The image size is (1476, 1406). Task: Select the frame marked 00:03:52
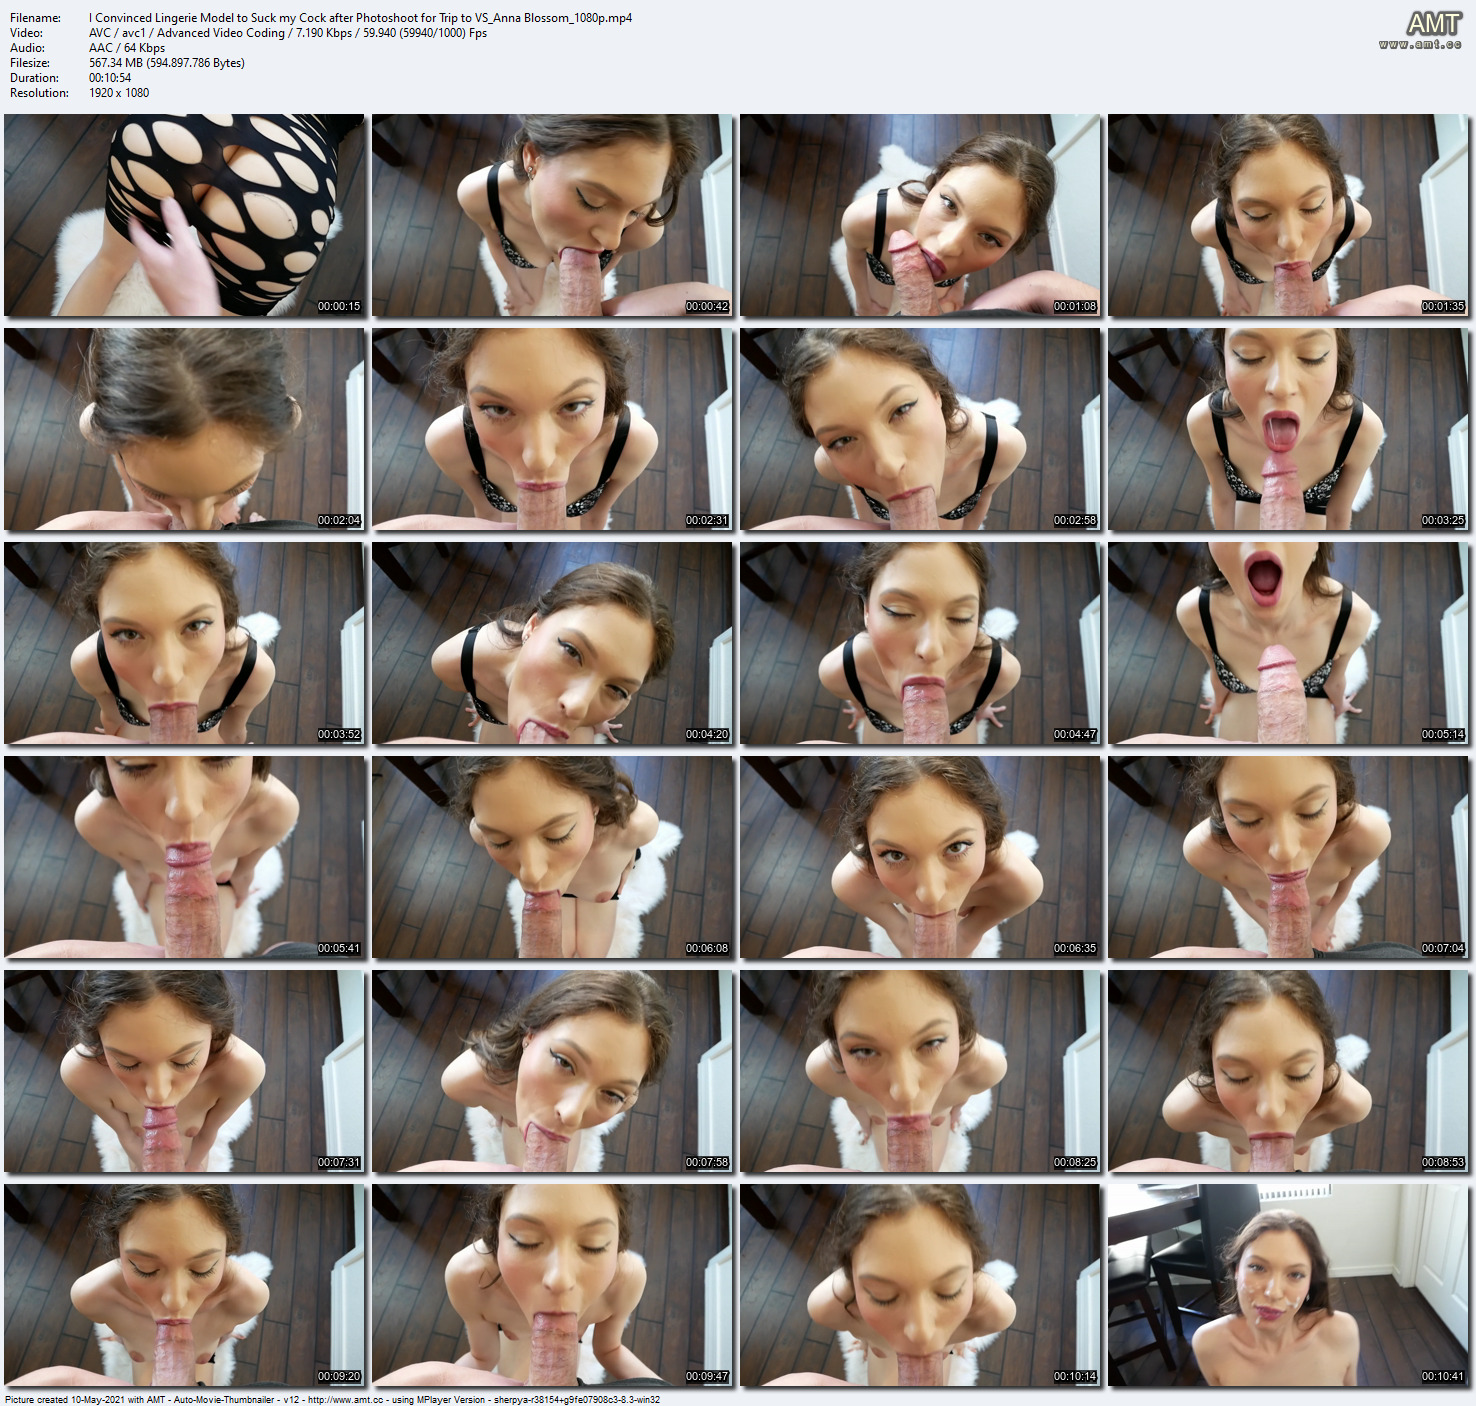184,643
